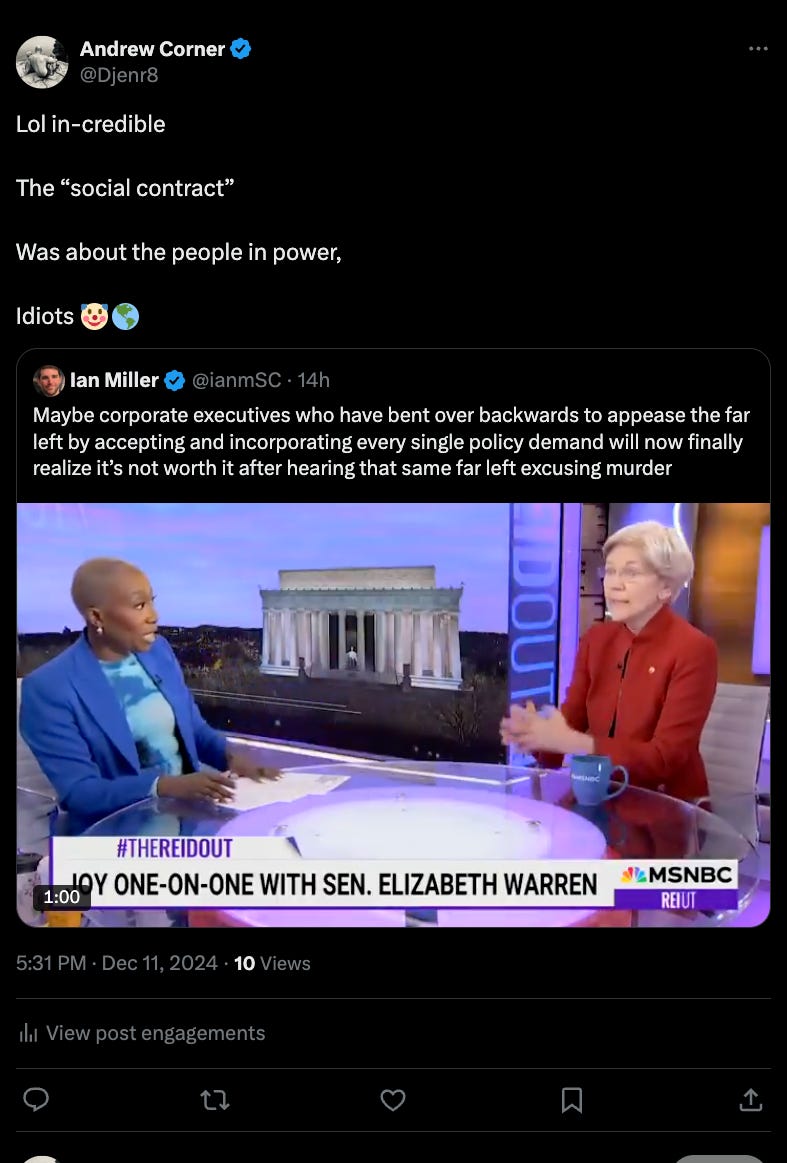Click Andrew Corner's verified badge
Image resolution: width=787 pixels, height=1163 pixels.
click(240, 49)
